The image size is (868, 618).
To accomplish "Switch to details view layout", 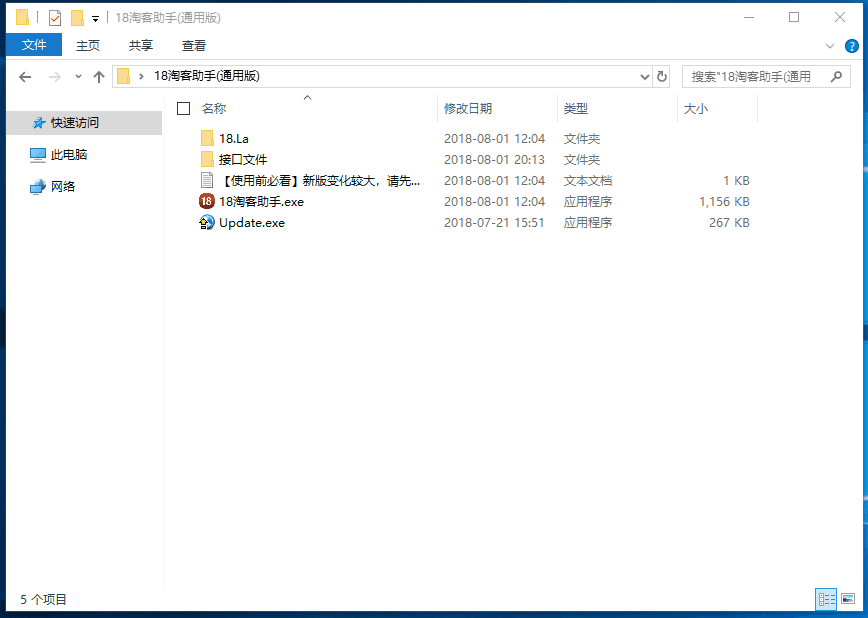I will 826,599.
